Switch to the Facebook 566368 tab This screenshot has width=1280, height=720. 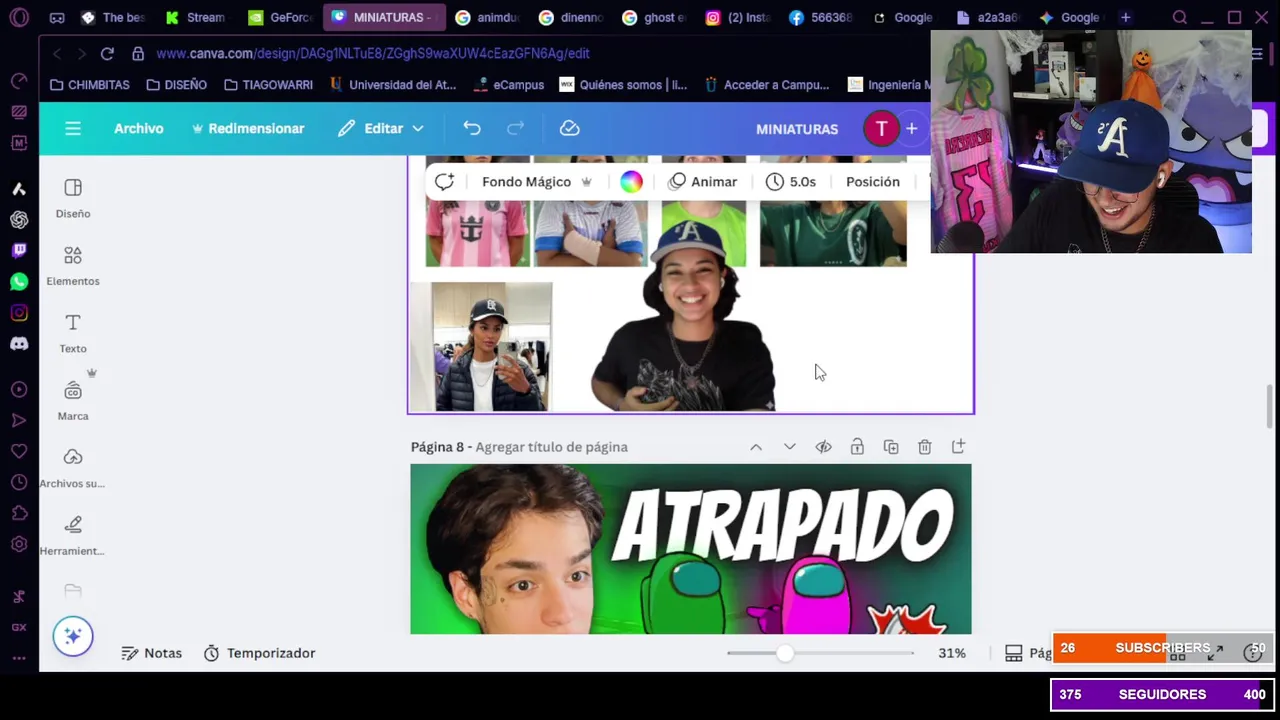click(x=821, y=17)
